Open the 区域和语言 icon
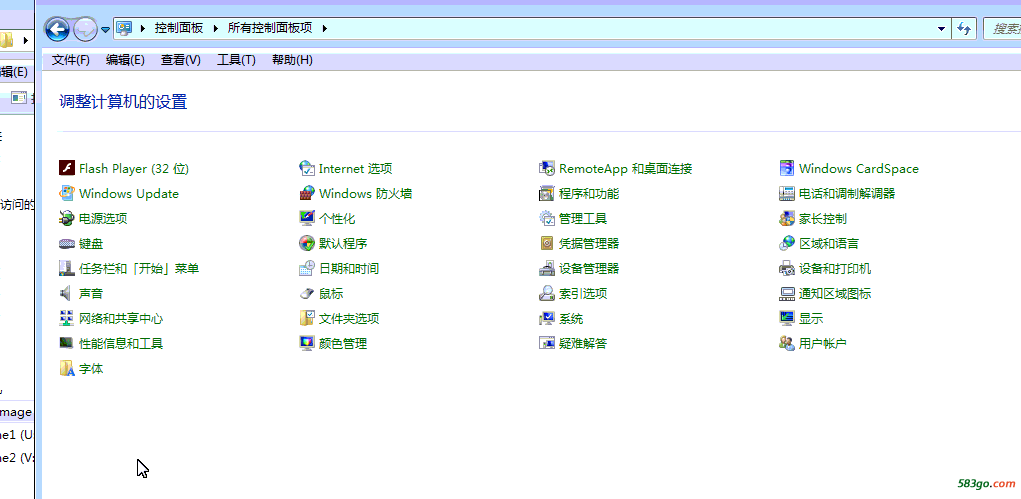 [x=787, y=244]
